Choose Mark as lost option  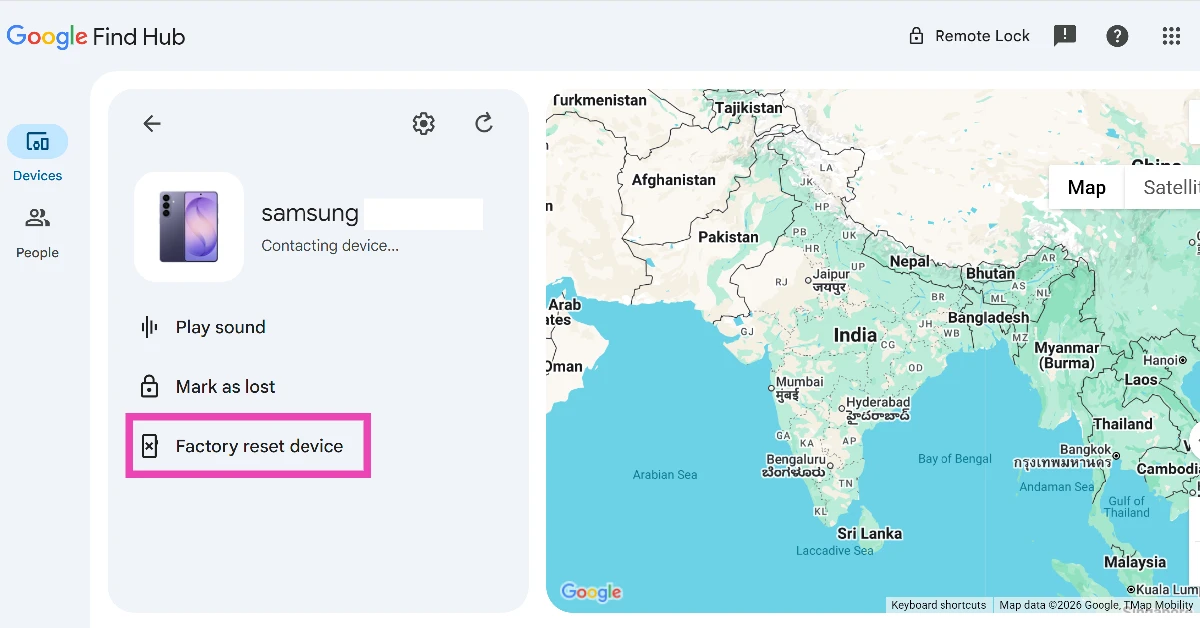click(x=225, y=387)
